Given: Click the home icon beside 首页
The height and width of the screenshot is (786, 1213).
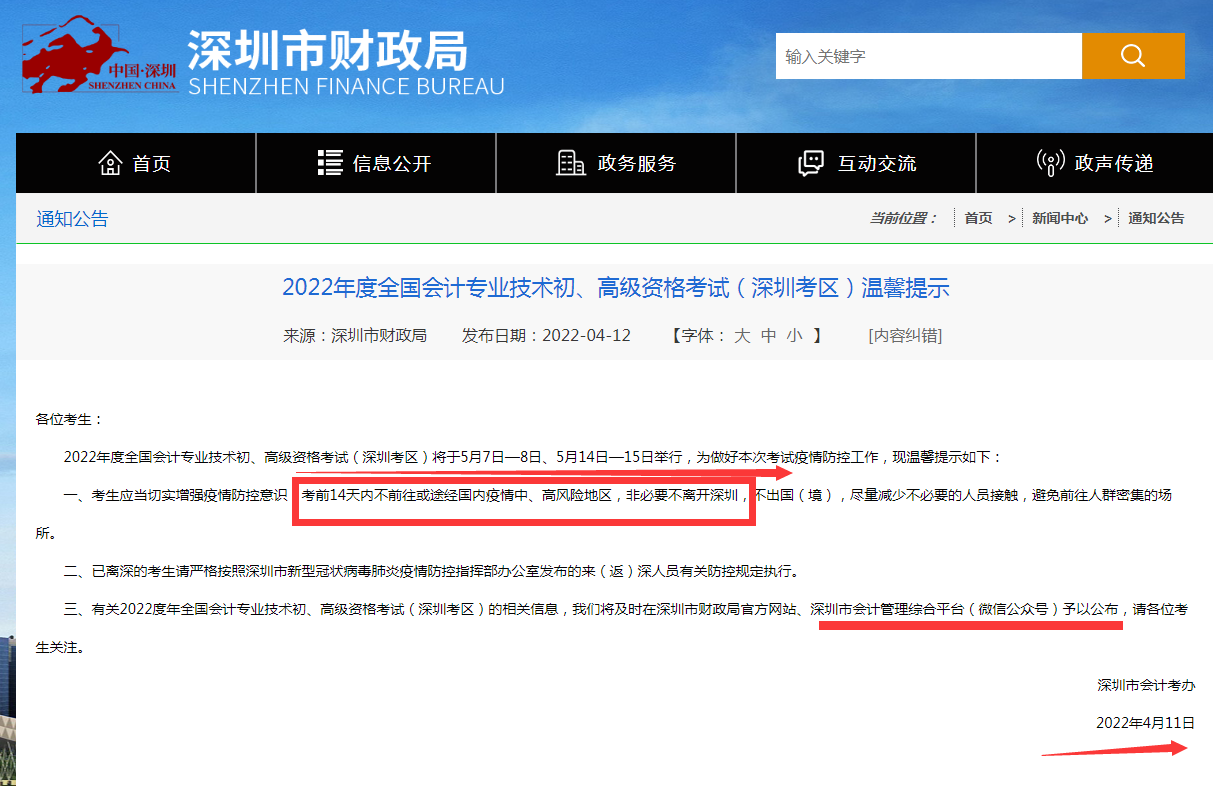Looking at the screenshot, I should [x=111, y=161].
